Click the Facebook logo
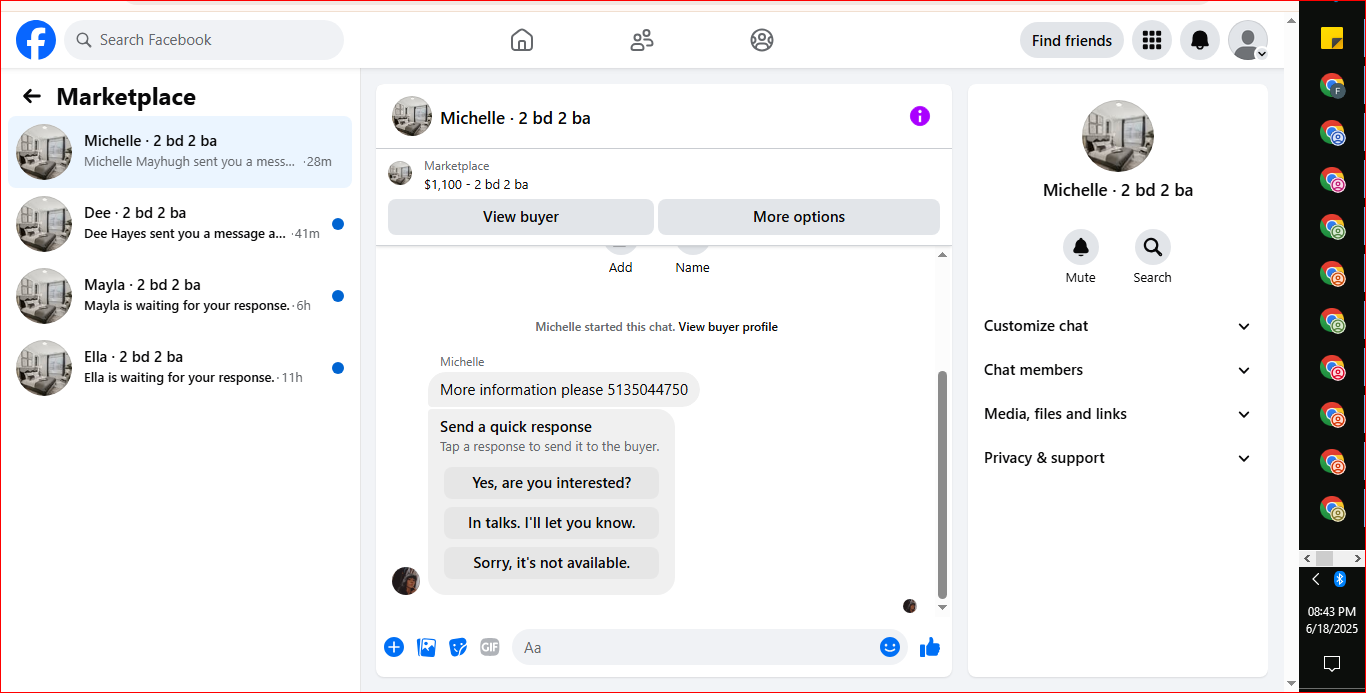The height and width of the screenshot is (693, 1366). [36, 40]
